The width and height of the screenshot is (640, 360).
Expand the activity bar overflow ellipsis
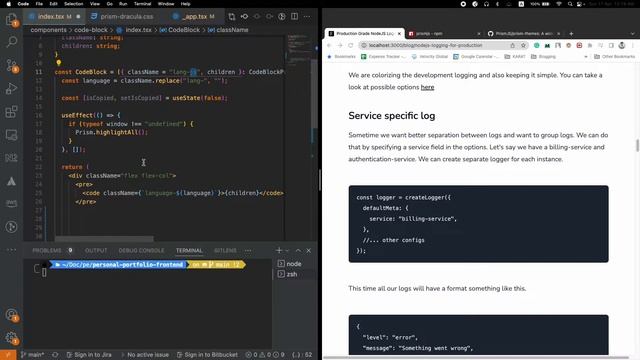coord(11,249)
